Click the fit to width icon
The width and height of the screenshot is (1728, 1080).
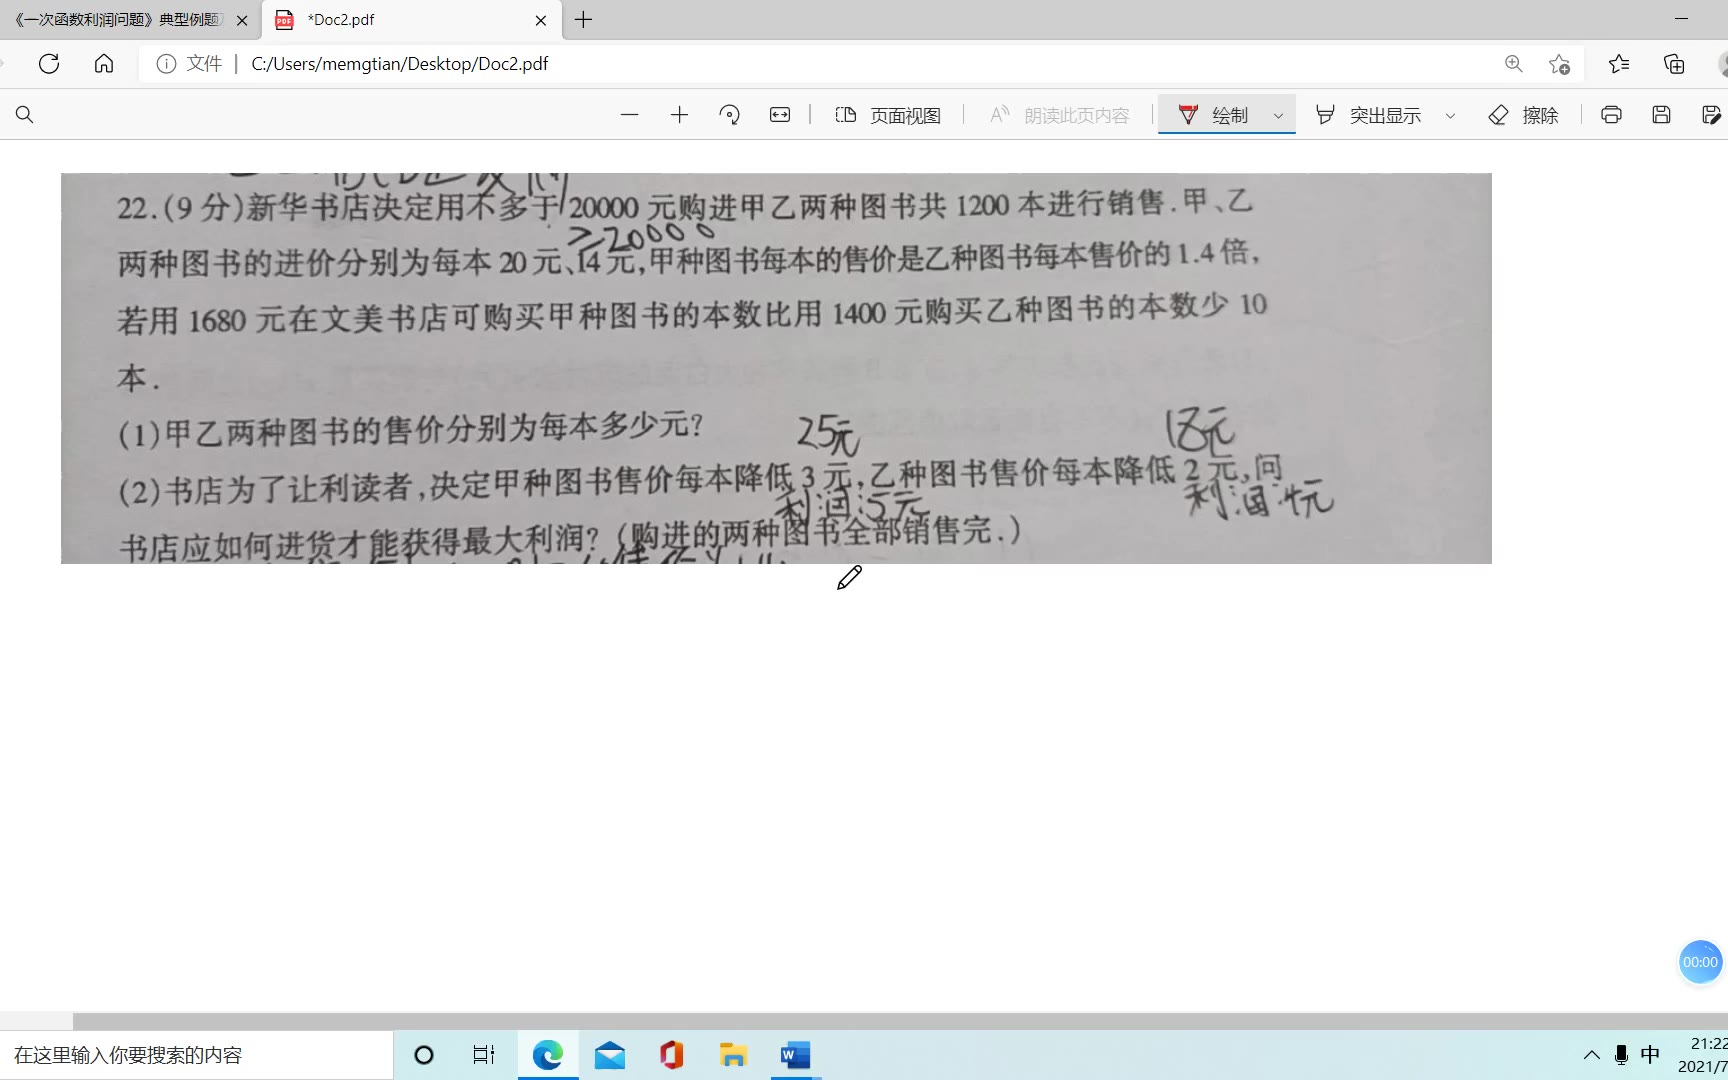pos(780,115)
